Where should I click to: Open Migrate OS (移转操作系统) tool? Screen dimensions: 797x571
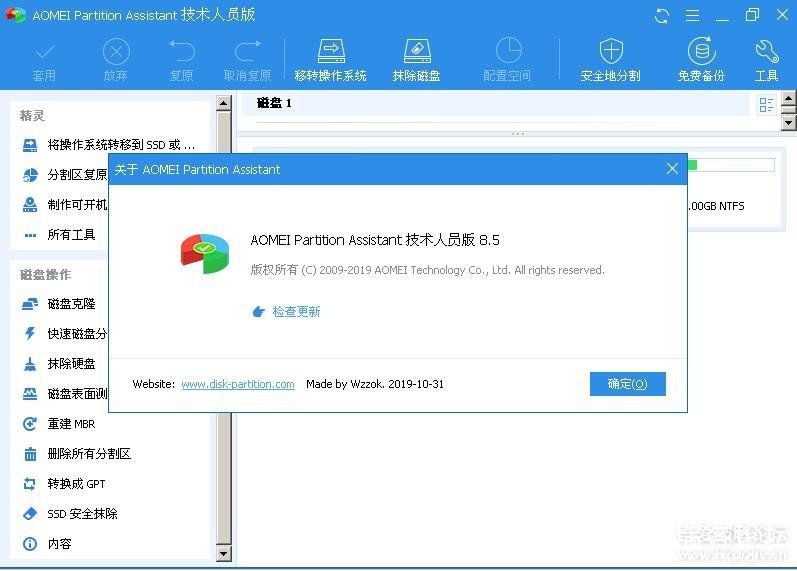pyautogui.click(x=330, y=59)
